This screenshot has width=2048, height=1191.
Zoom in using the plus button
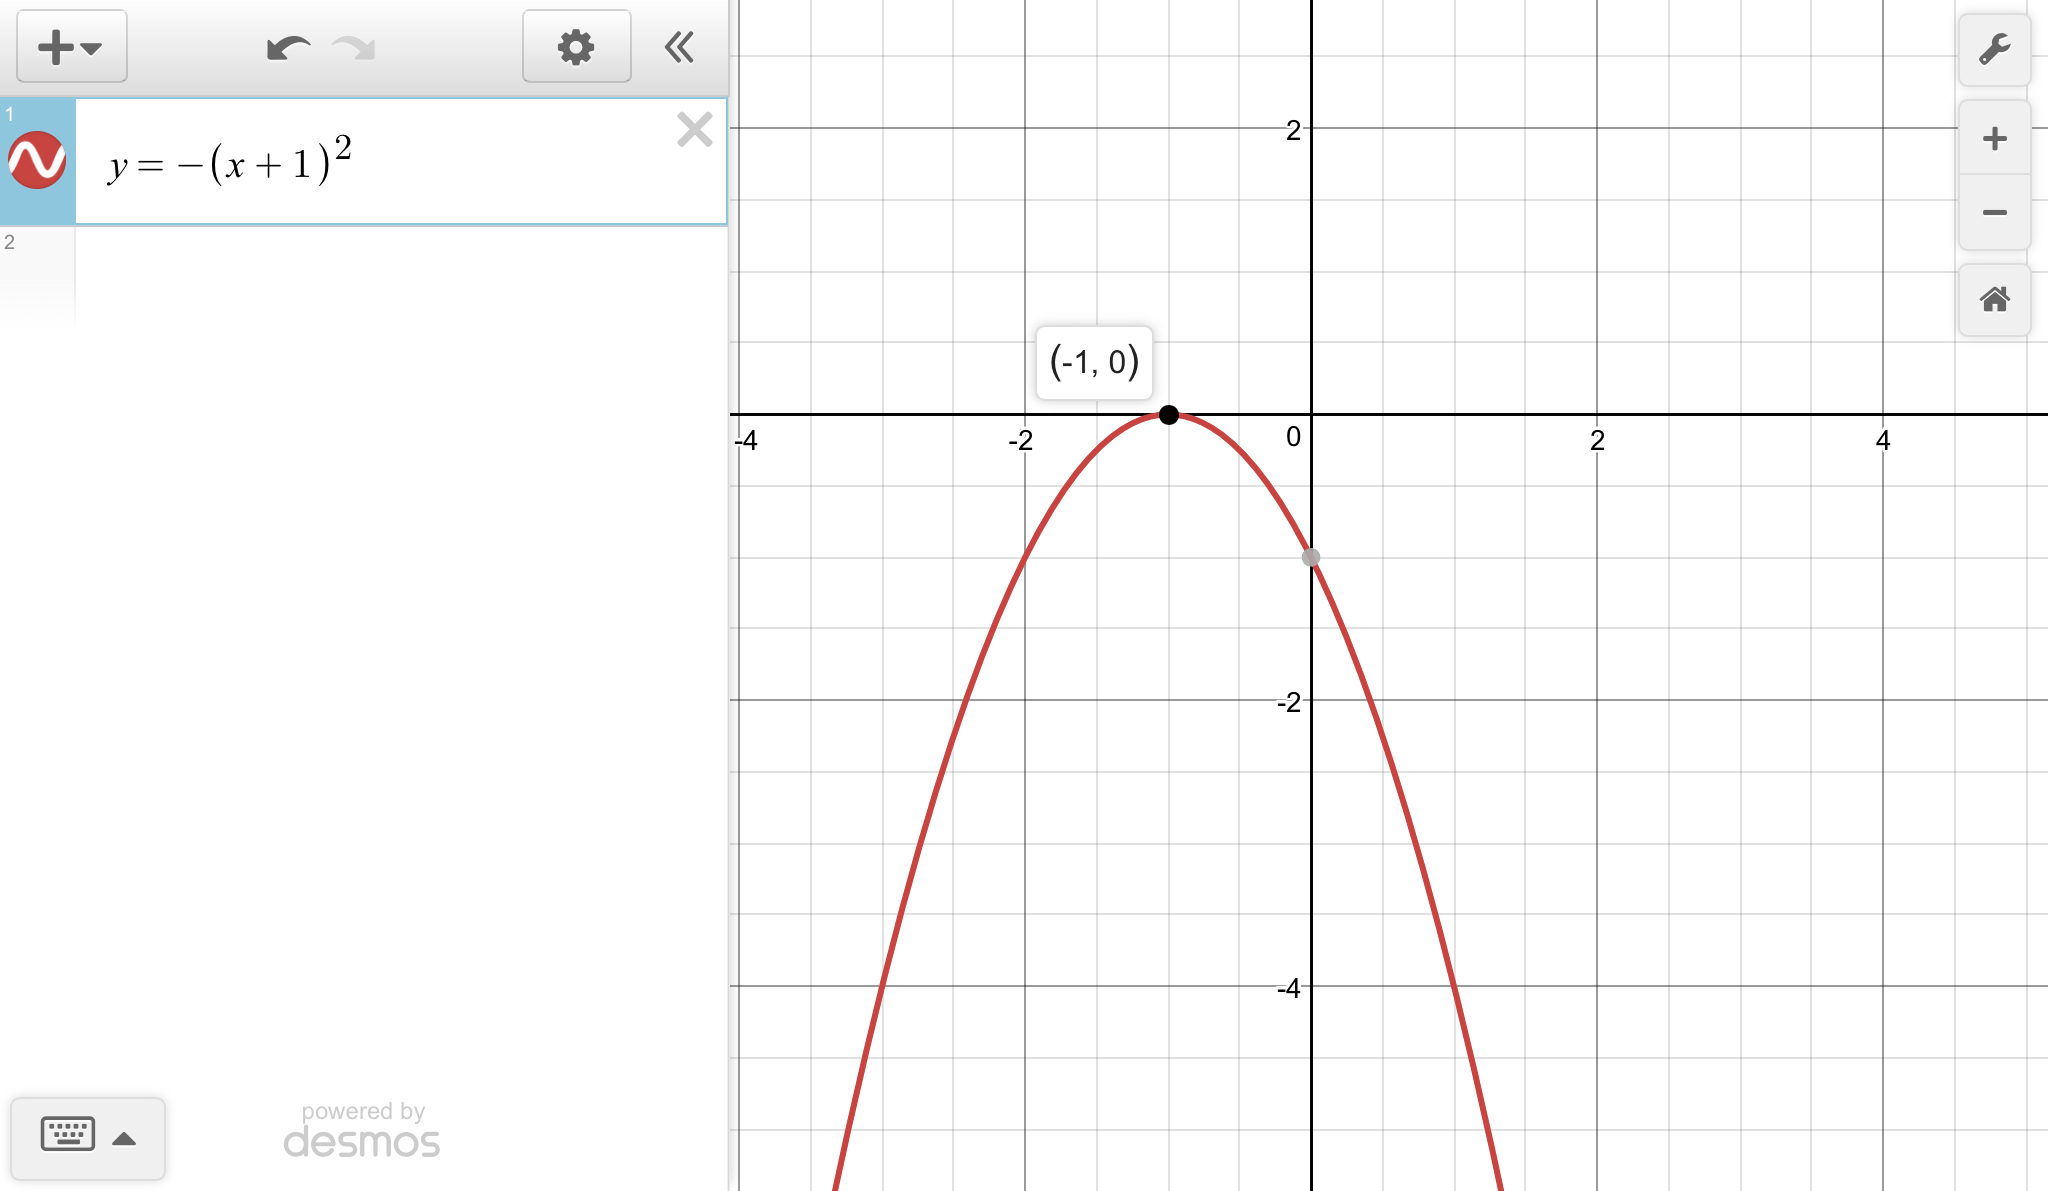[1994, 138]
